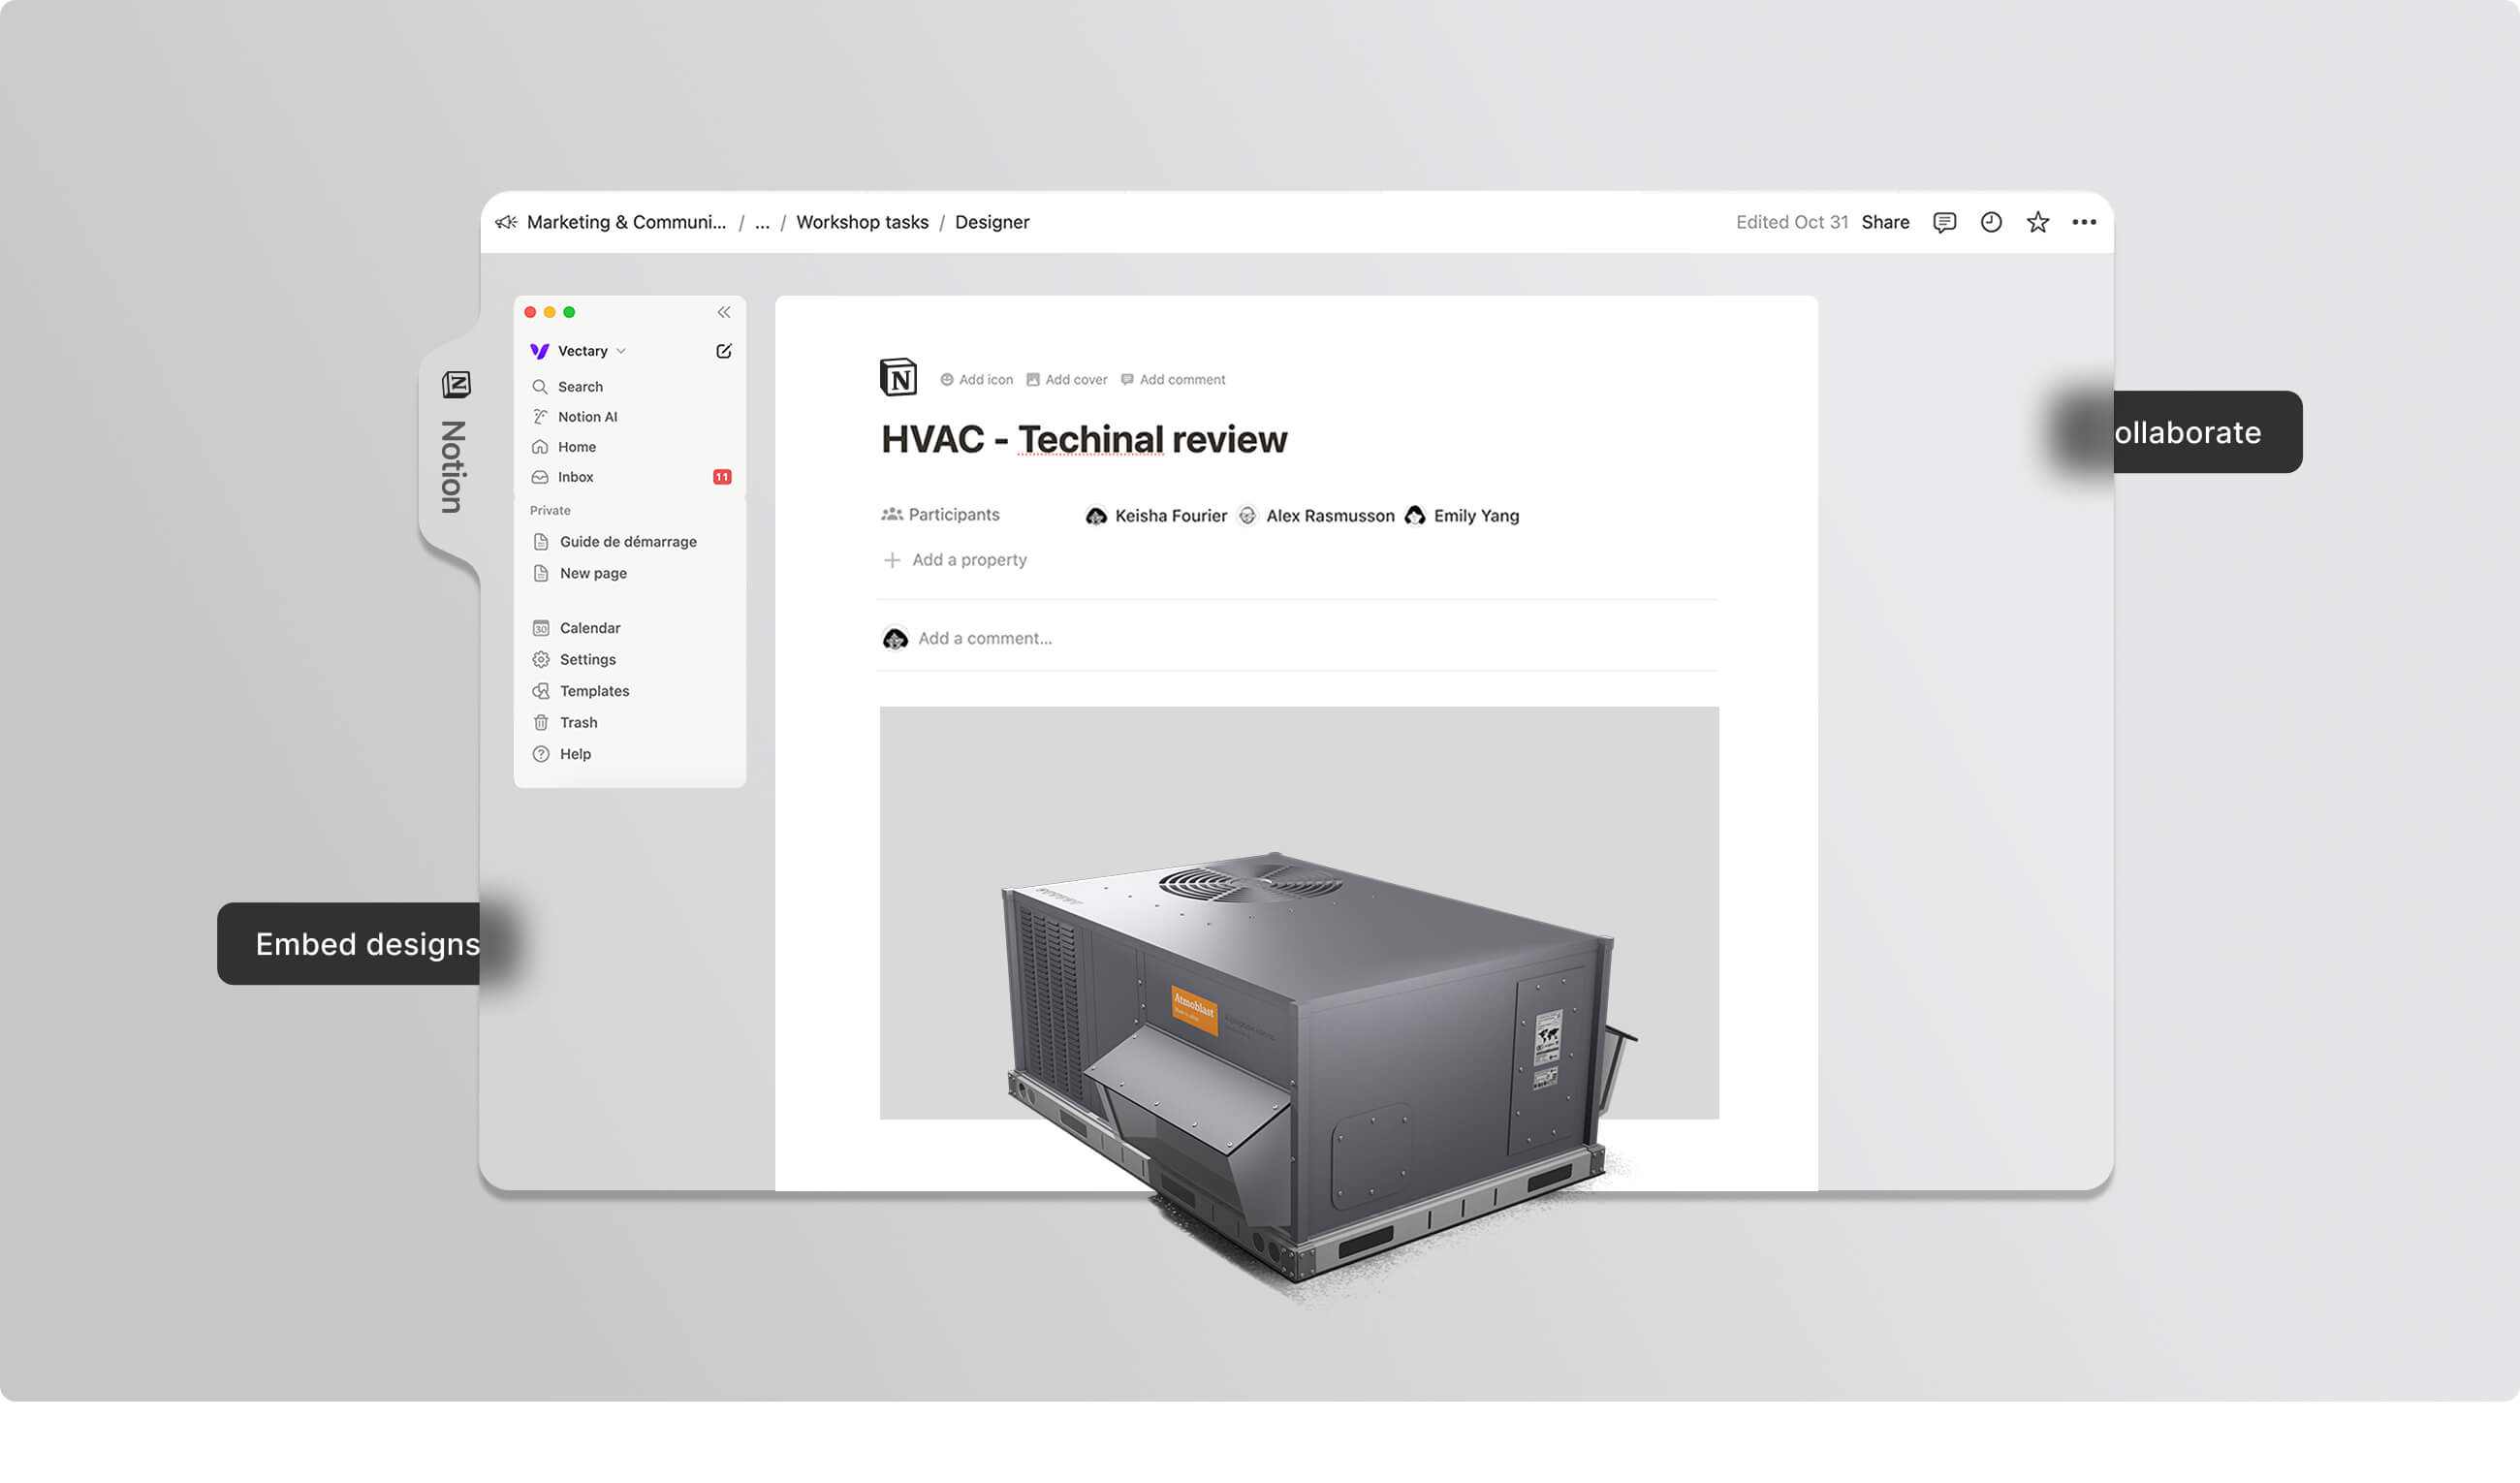This screenshot has height=1483, width=2520.
Task: Open the Trash in sidebar
Action: click(x=578, y=722)
